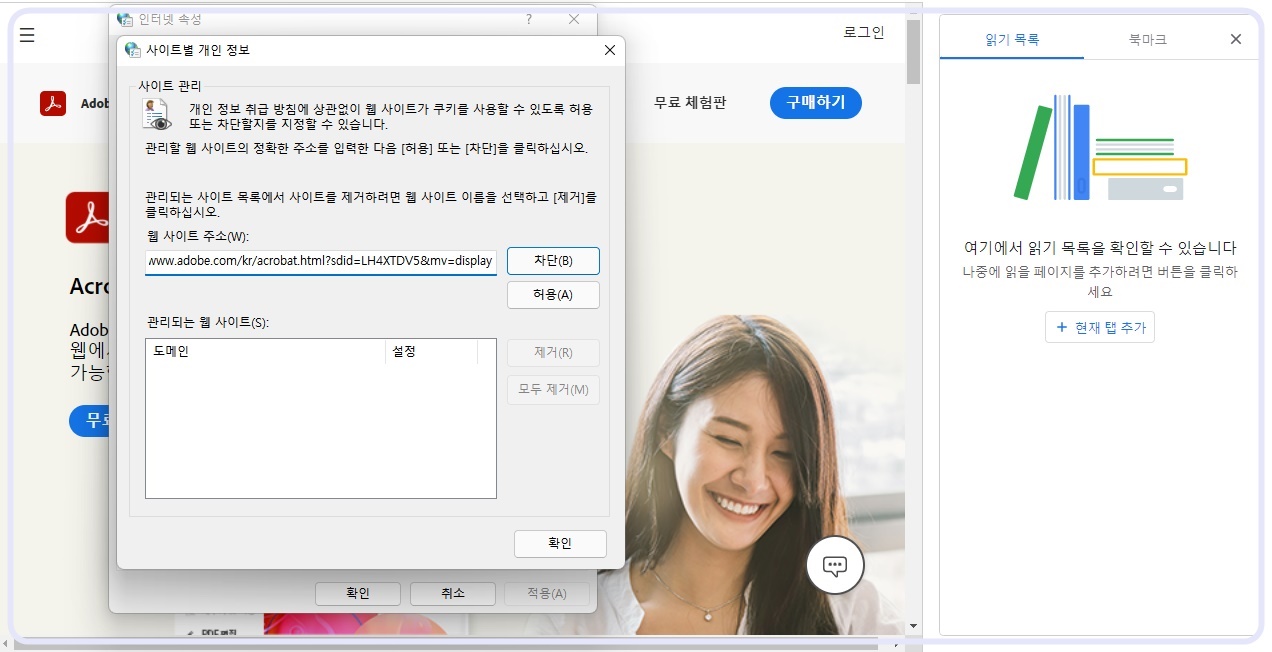Switch to the 읽기 목록 tab
This screenshot has width=1272, height=652.
click(1012, 40)
